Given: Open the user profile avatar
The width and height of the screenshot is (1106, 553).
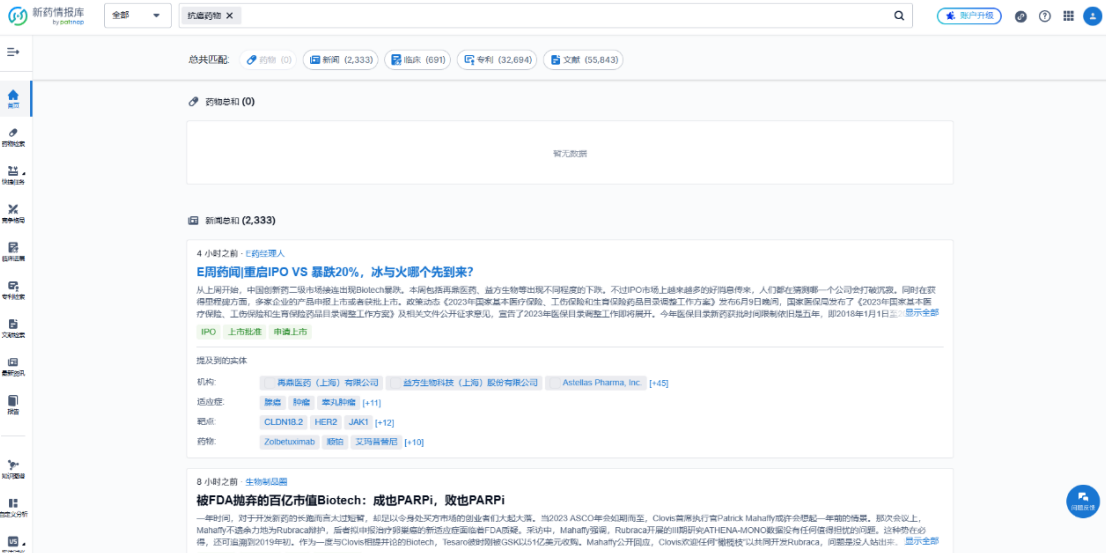Looking at the screenshot, I should click(1091, 16).
